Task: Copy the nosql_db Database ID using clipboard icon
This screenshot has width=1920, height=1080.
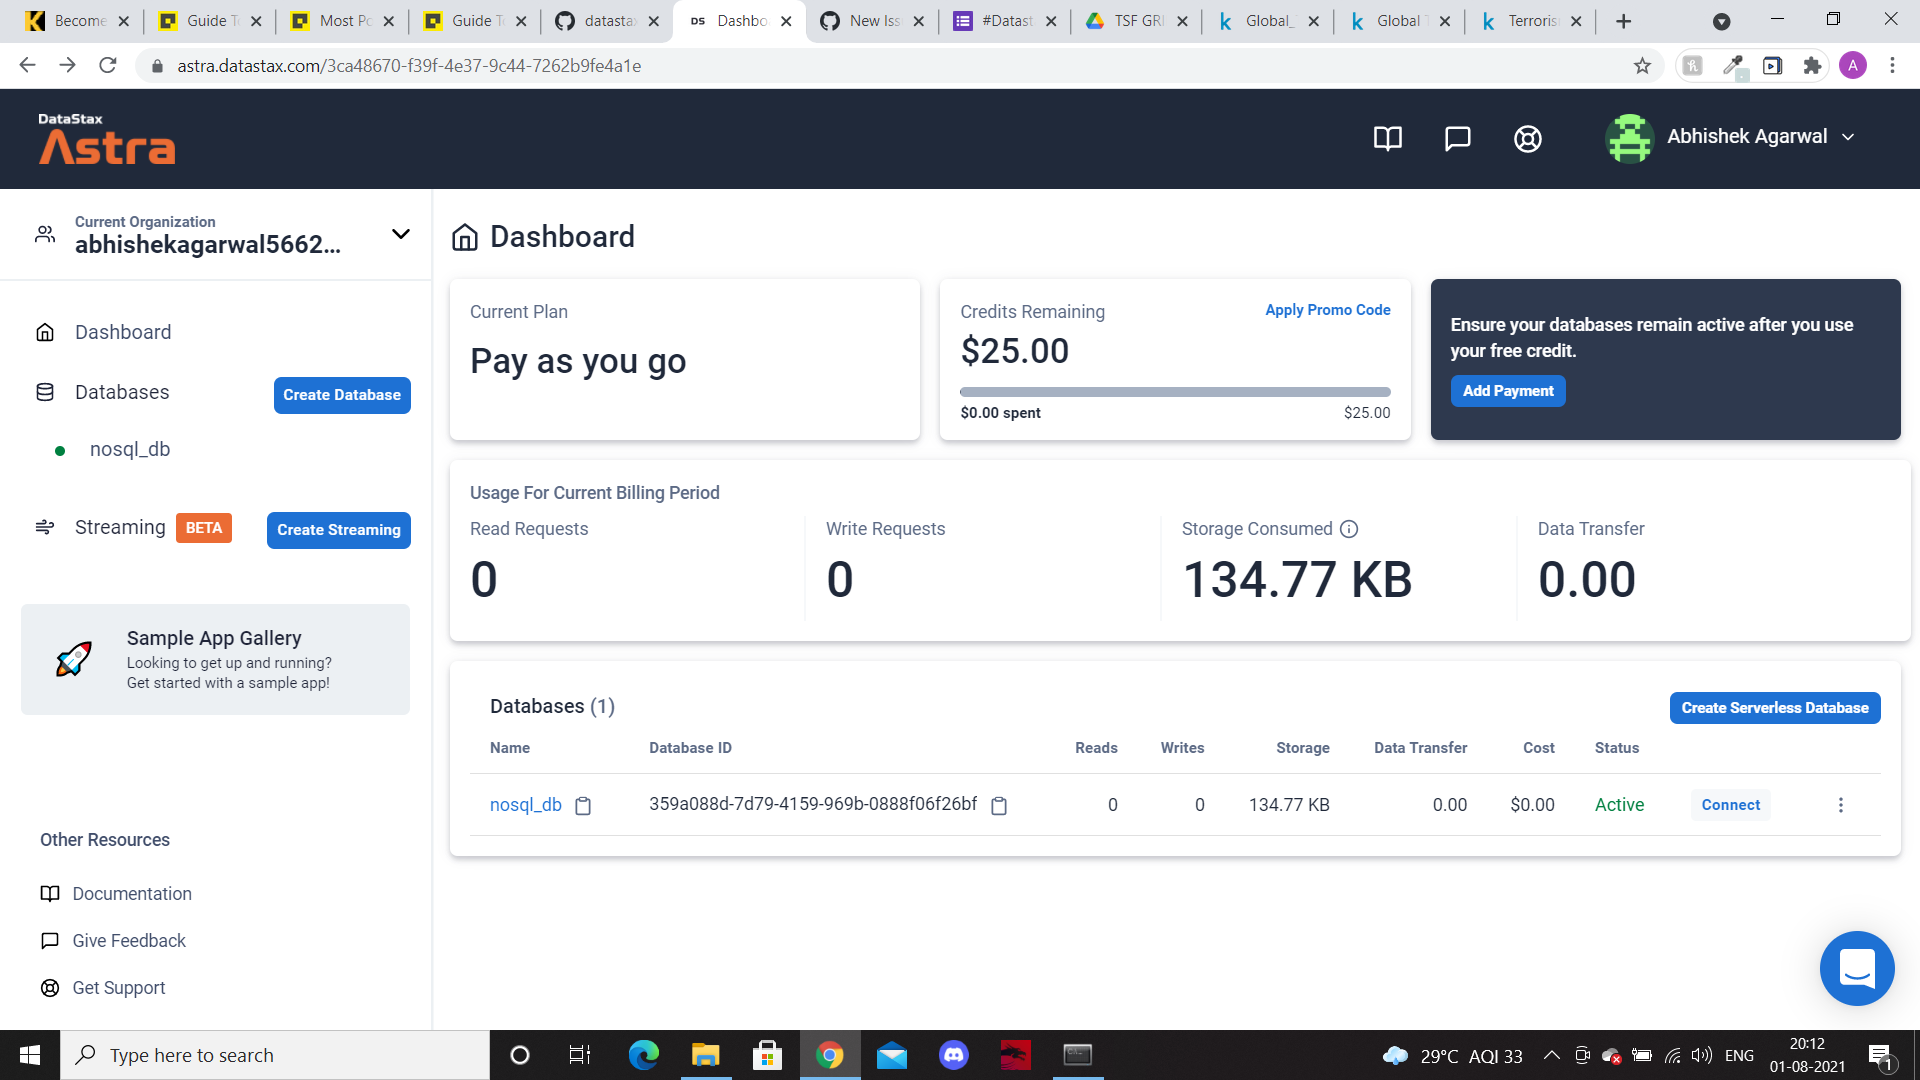Action: tap(1000, 805)
